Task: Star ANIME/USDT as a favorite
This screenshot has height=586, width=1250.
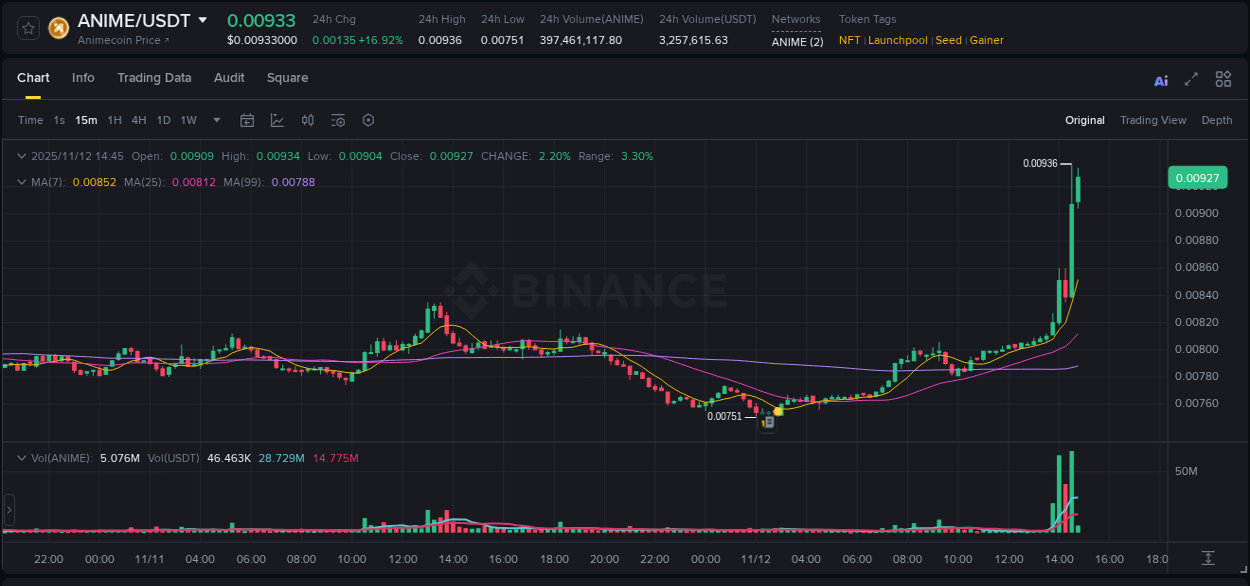Action: [x=28, y=27]
